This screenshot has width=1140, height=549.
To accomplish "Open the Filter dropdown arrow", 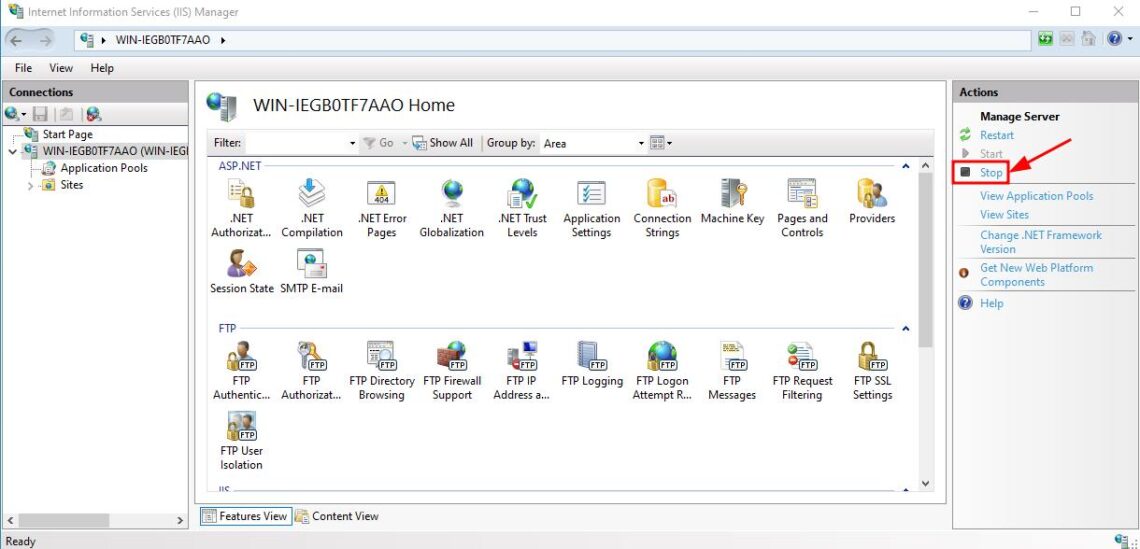I will pyautogui.click(x=353, y=143).
